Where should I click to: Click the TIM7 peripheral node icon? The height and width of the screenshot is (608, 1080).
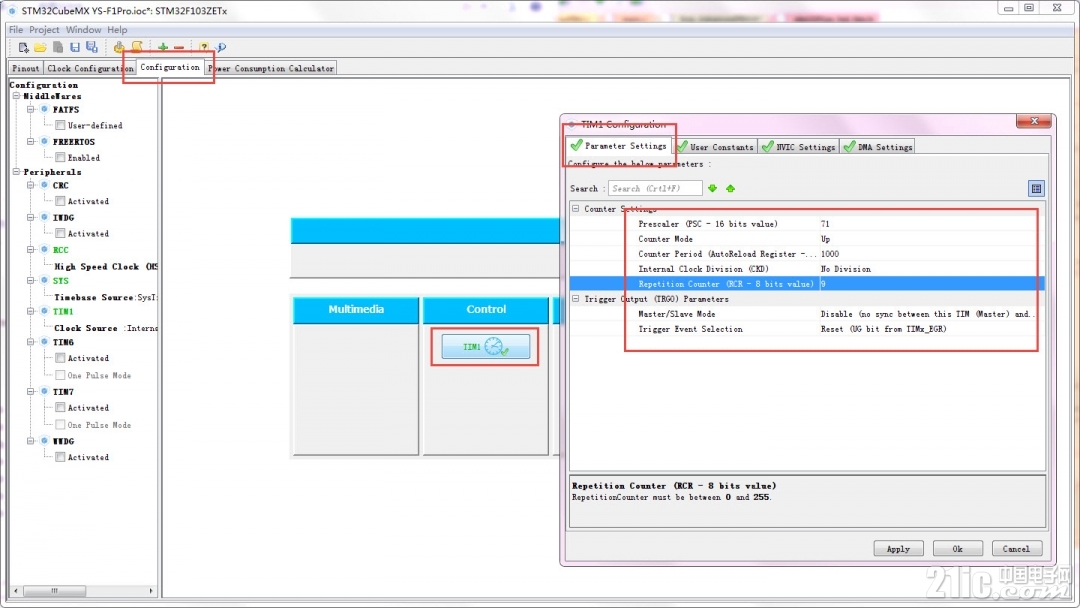click(x=44, y=392)
